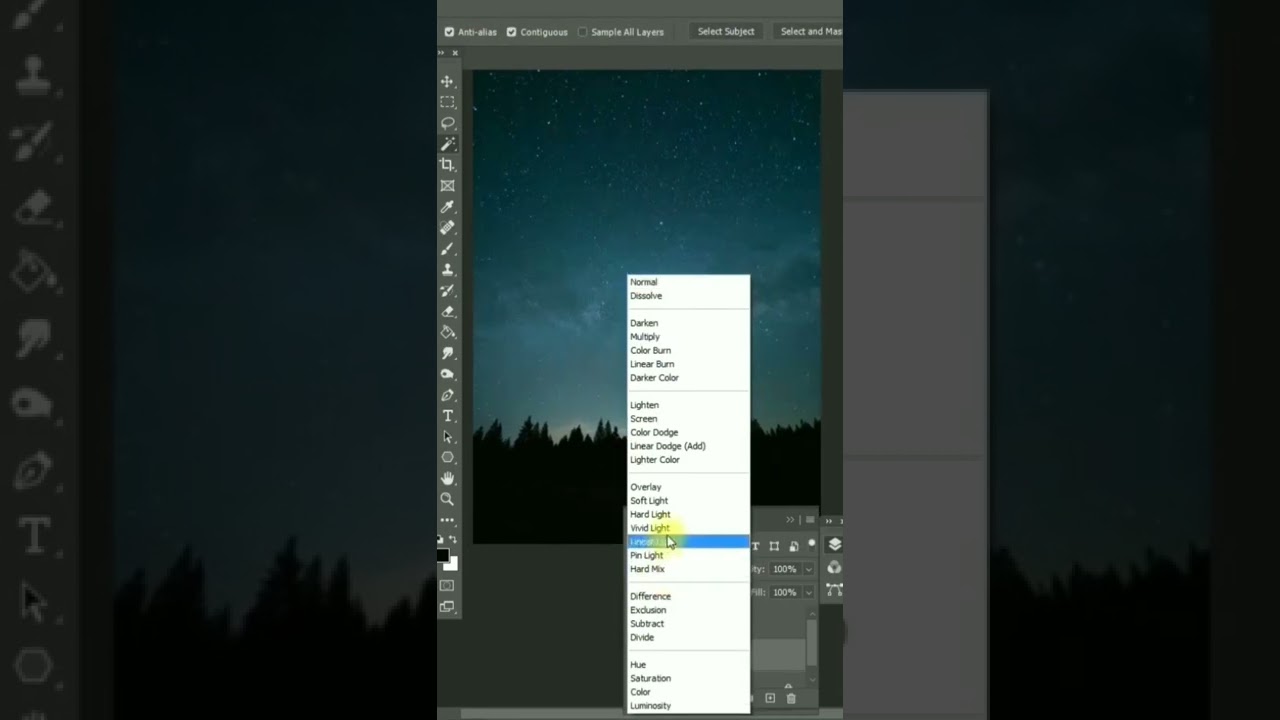1280x720 pixels.
Task: Swap foreground and background colors icon
Action: click(454, 540)
